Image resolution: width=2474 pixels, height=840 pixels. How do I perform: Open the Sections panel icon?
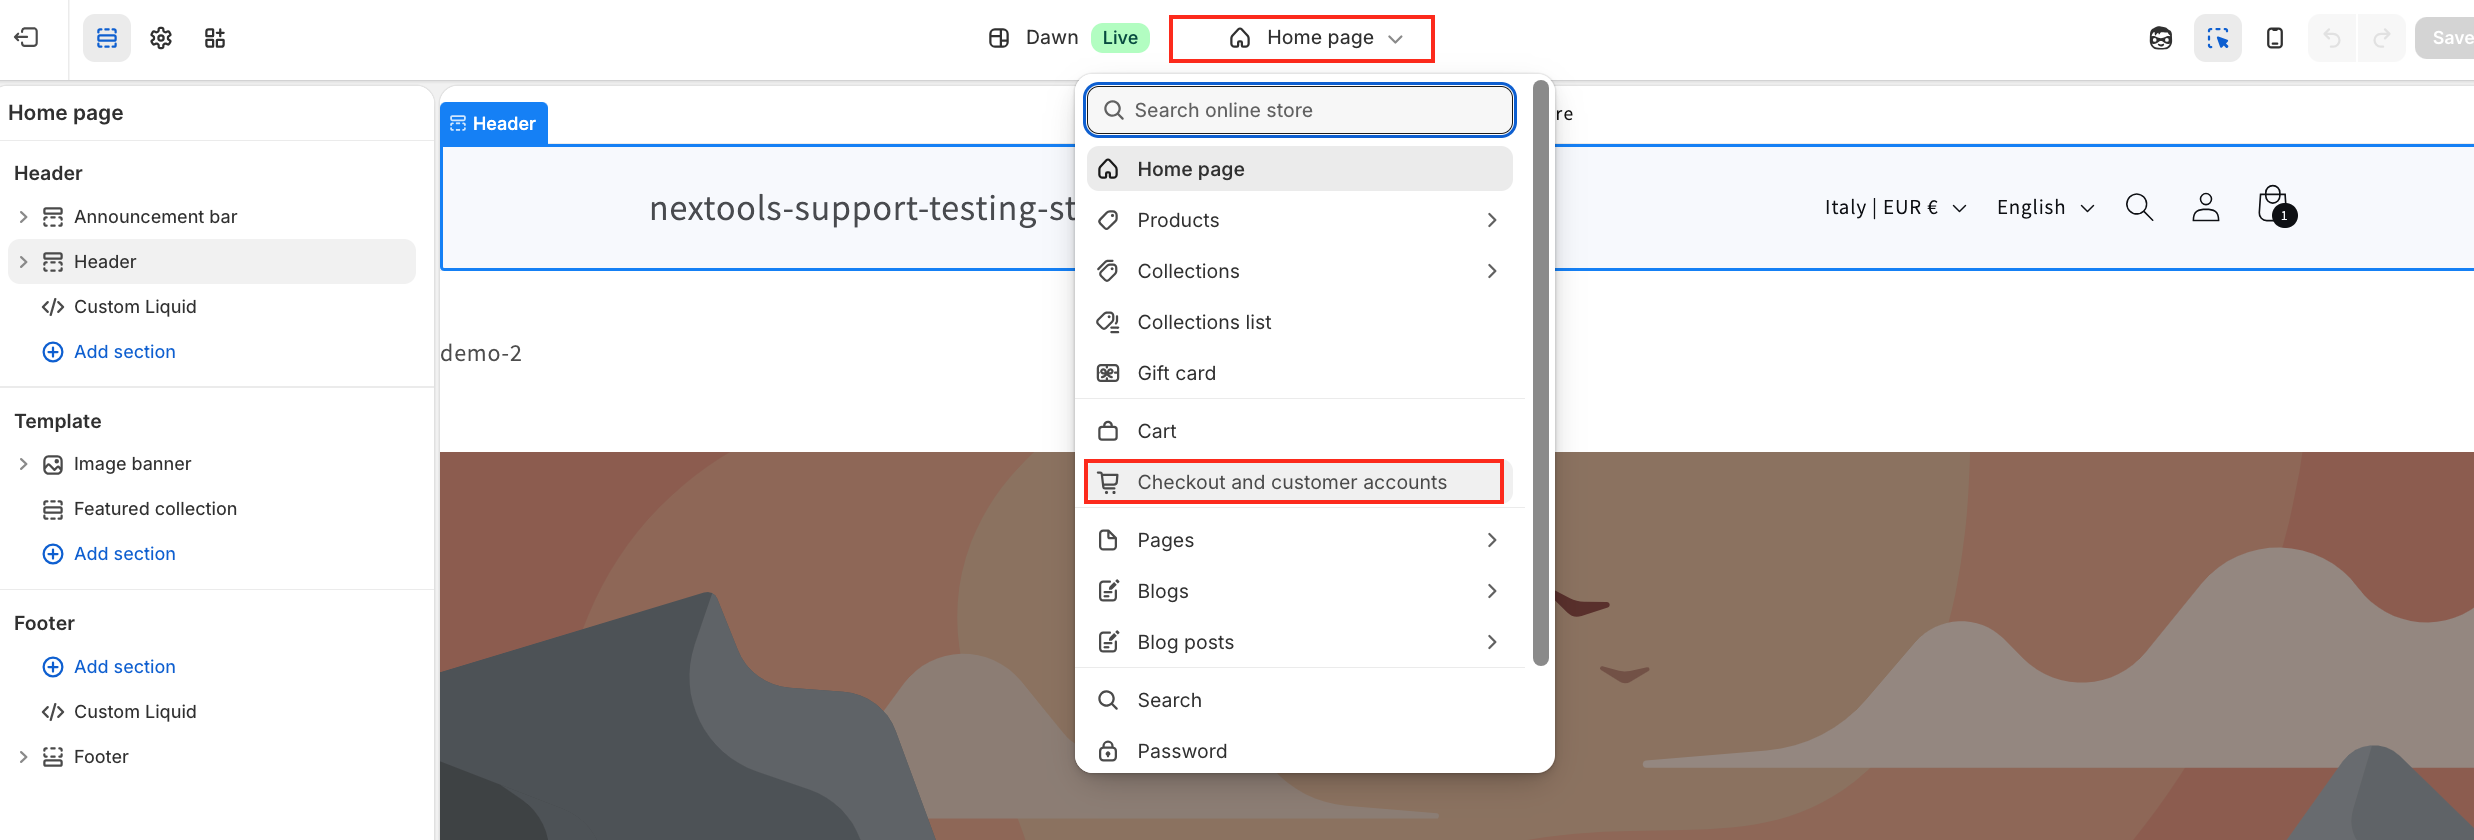[x=107, y=38]
